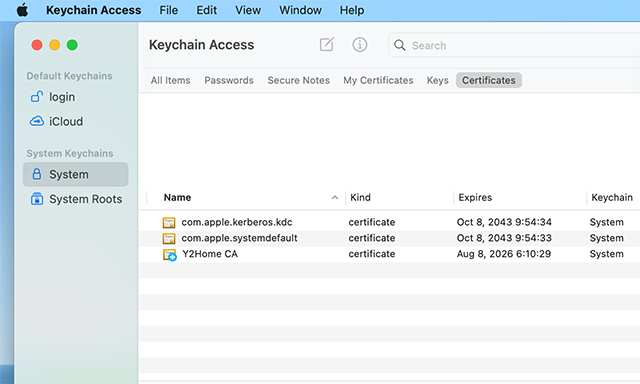Click expiry Oct 8, 2043 9:54:33
640x384 pixels.
(504, 238)
